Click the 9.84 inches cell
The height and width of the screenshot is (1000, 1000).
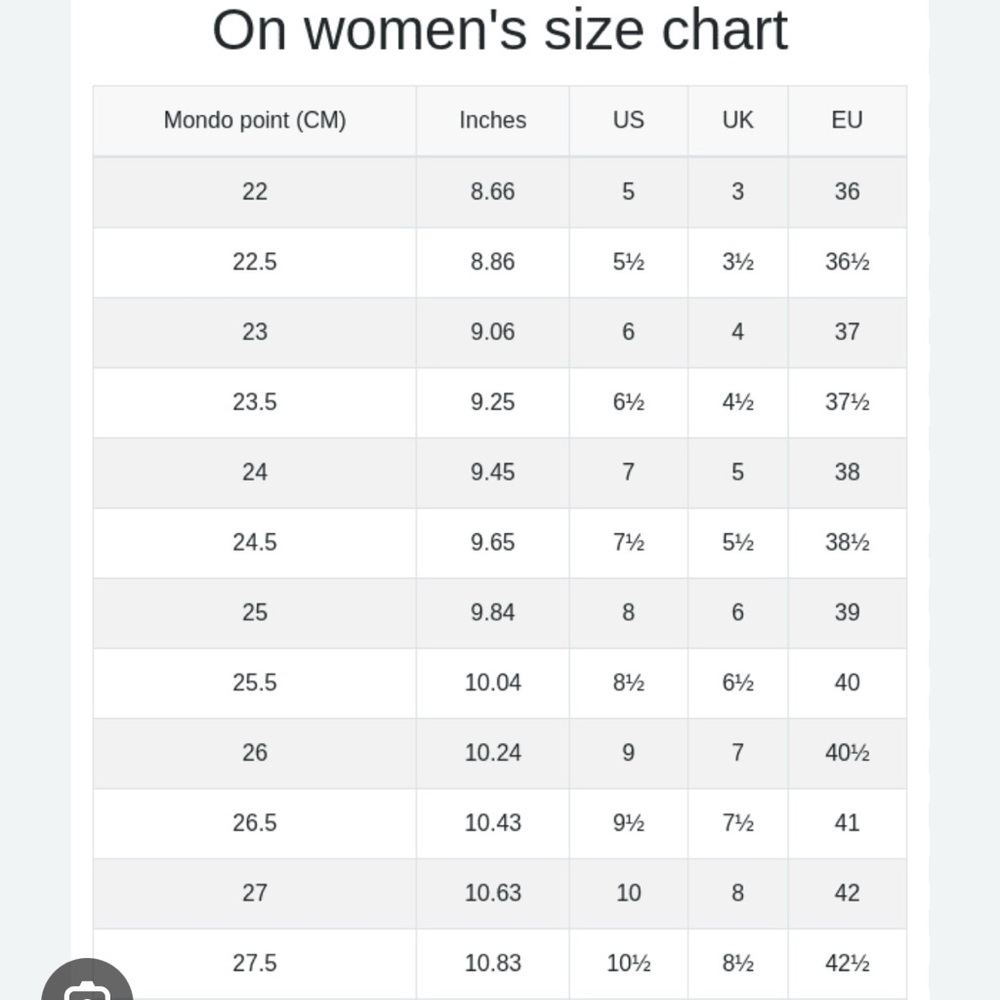[492, 613]
